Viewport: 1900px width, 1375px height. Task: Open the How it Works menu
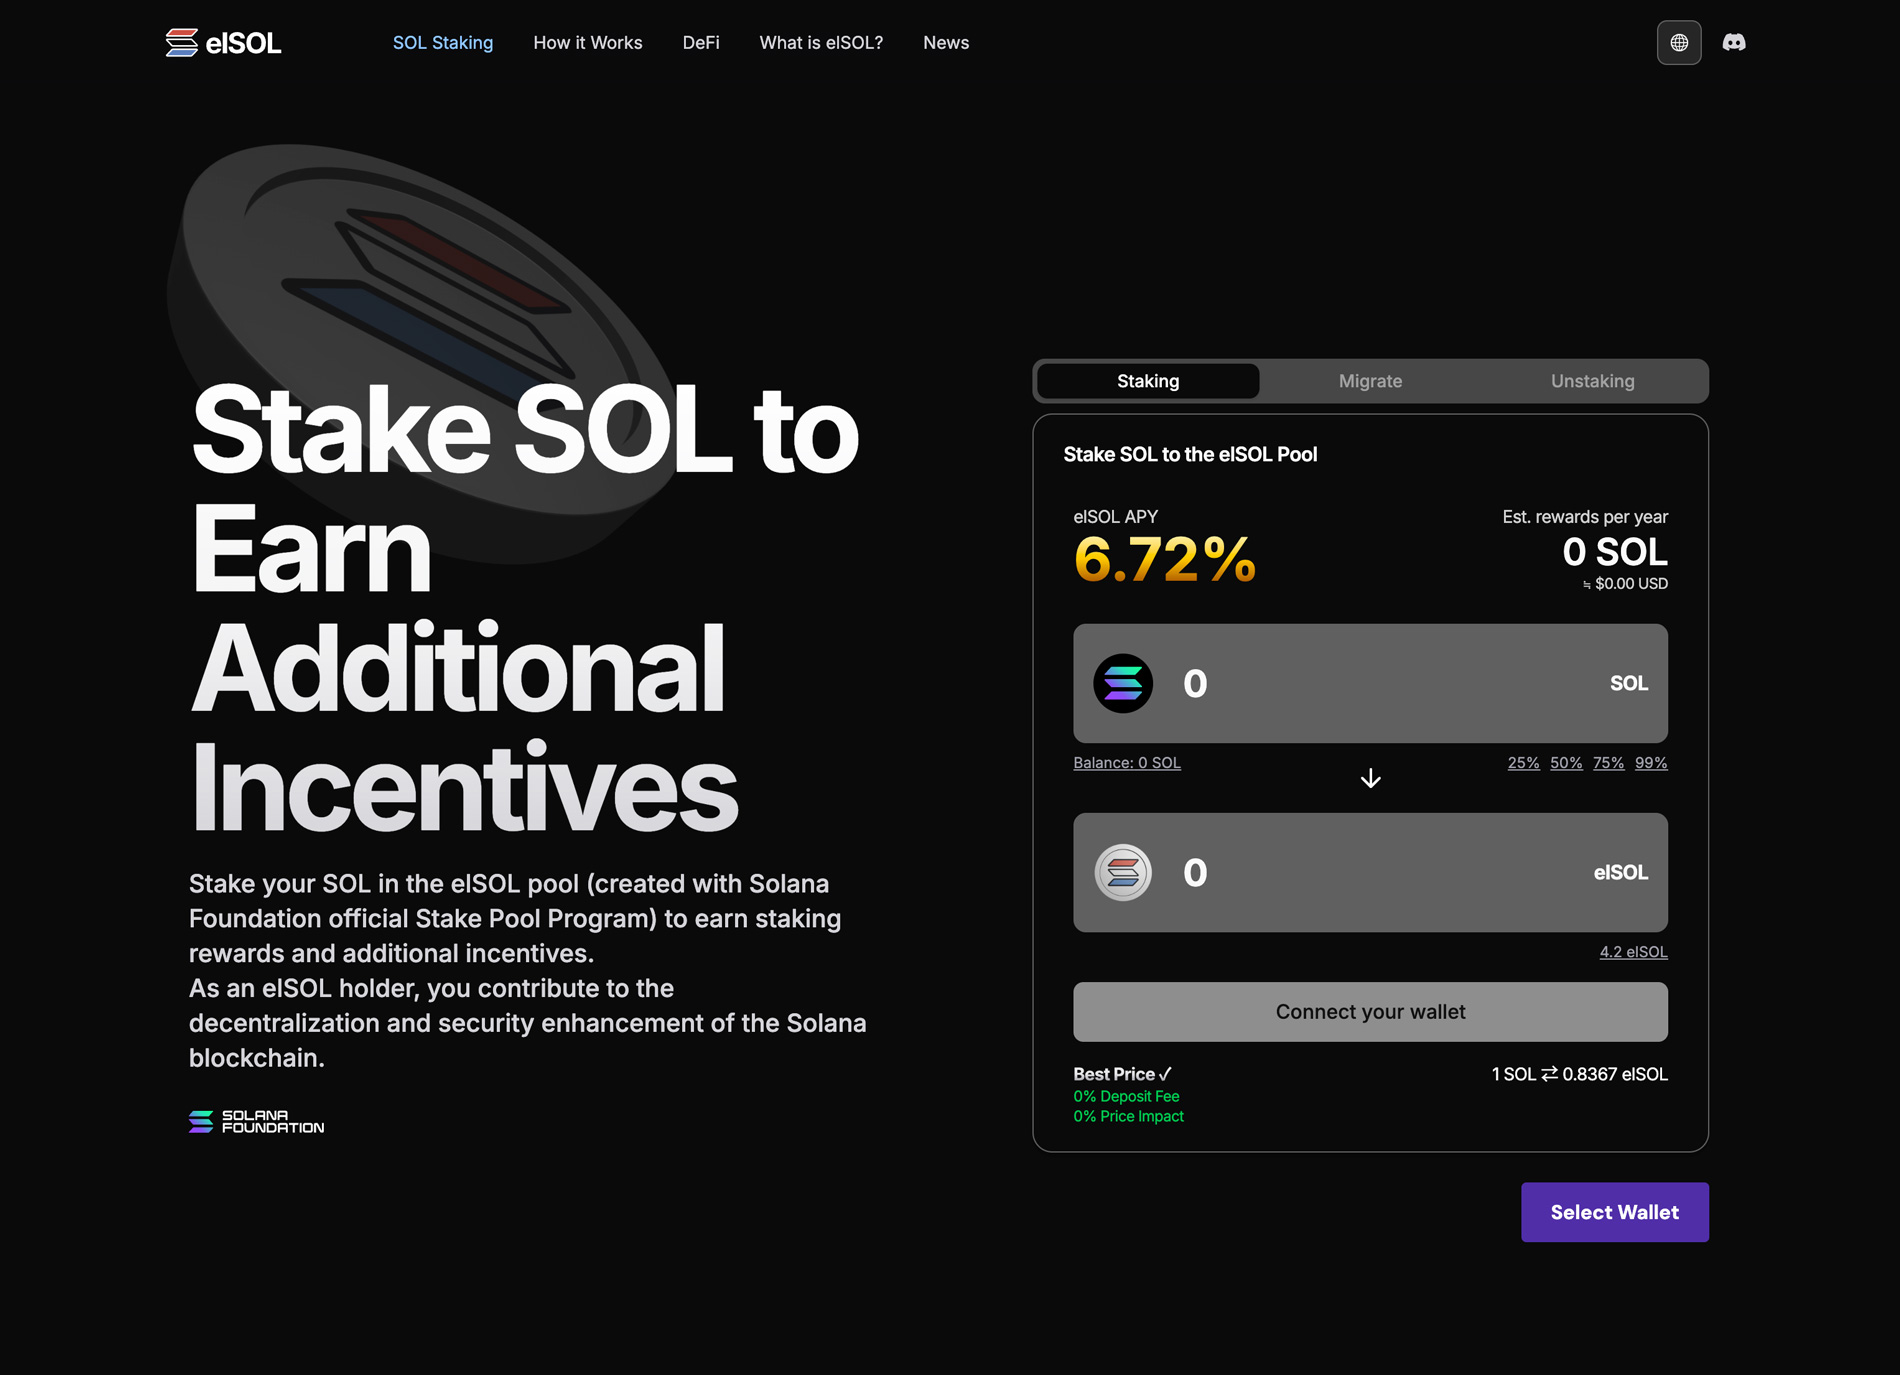pos(587,43)
